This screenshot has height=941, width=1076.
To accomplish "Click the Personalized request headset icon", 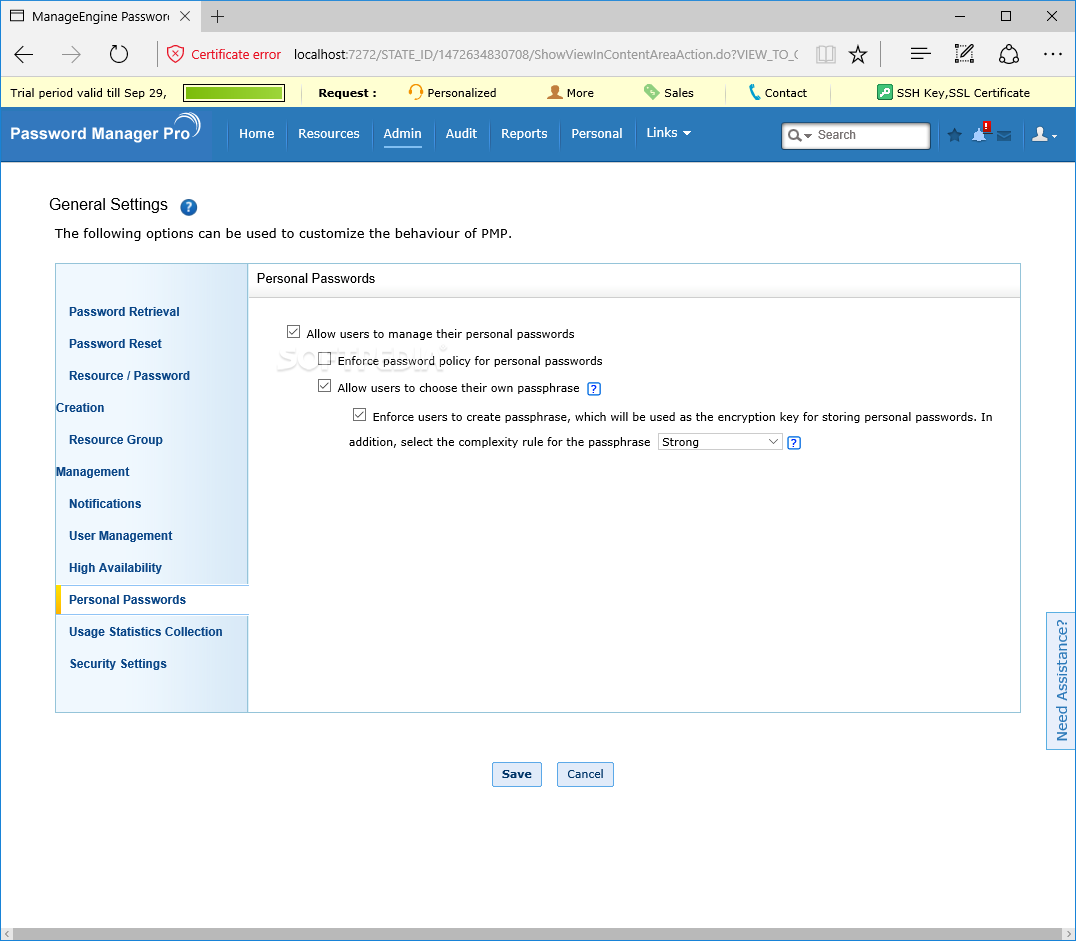I will click(415, 92).
